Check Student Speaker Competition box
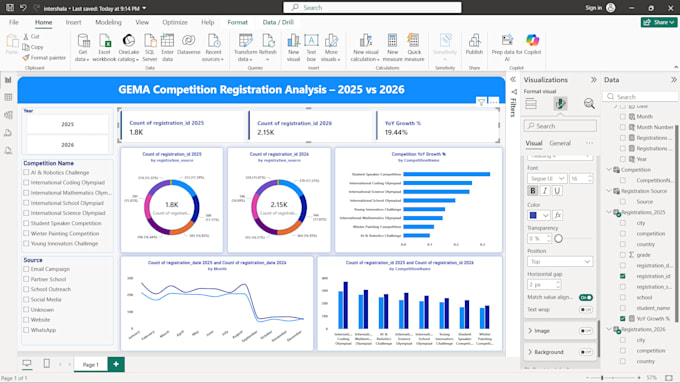Image resolution: width=680 pixels, height=383 pixels. coord(26,223)
